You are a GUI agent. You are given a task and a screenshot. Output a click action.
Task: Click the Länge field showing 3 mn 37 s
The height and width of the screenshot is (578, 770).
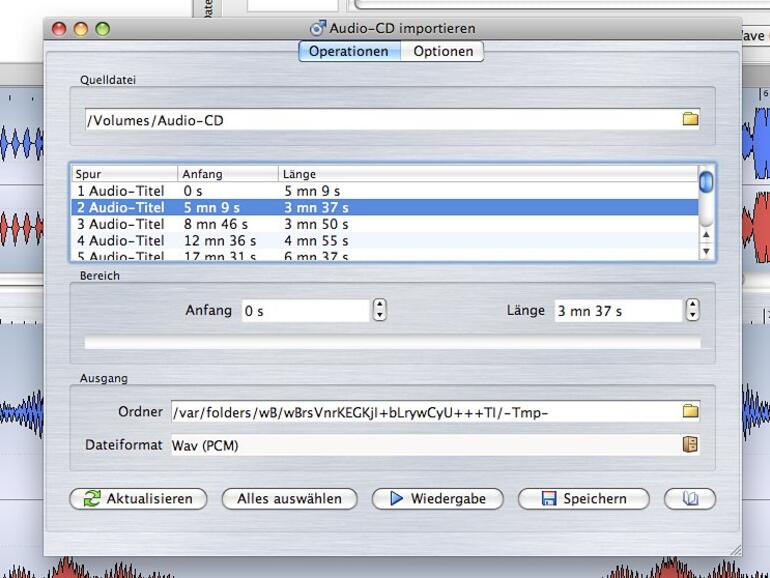point(618,311)
